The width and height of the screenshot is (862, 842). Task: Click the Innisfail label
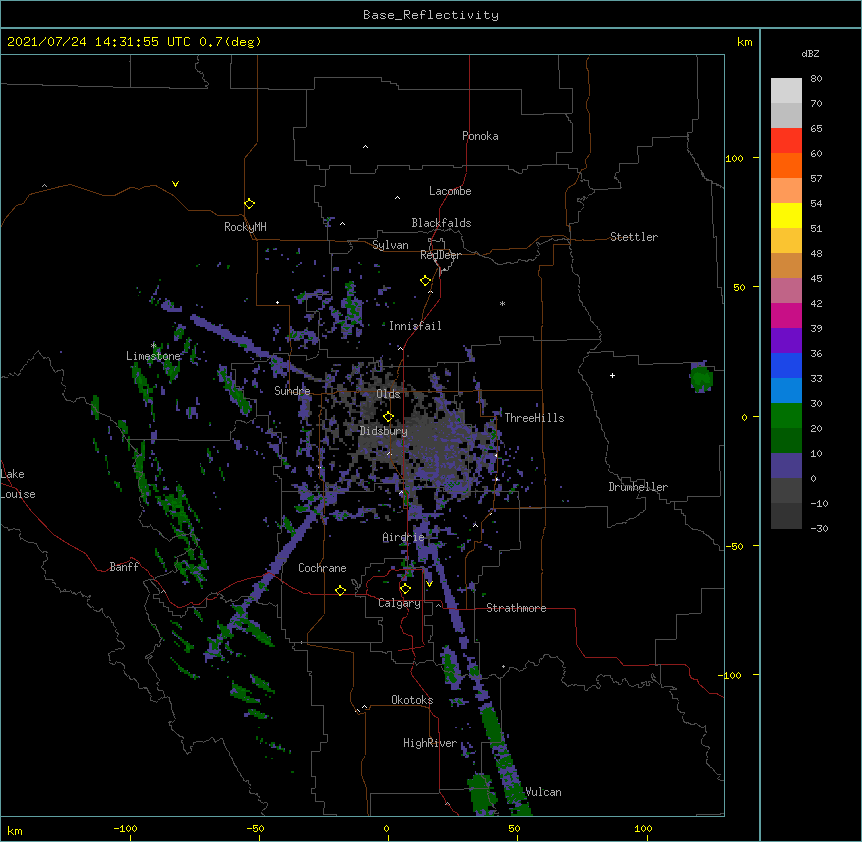coord(415,326)
